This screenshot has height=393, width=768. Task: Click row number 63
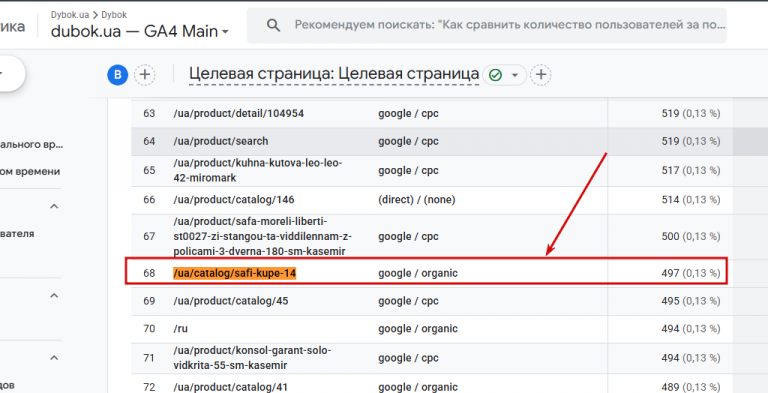tap(149, 113)
